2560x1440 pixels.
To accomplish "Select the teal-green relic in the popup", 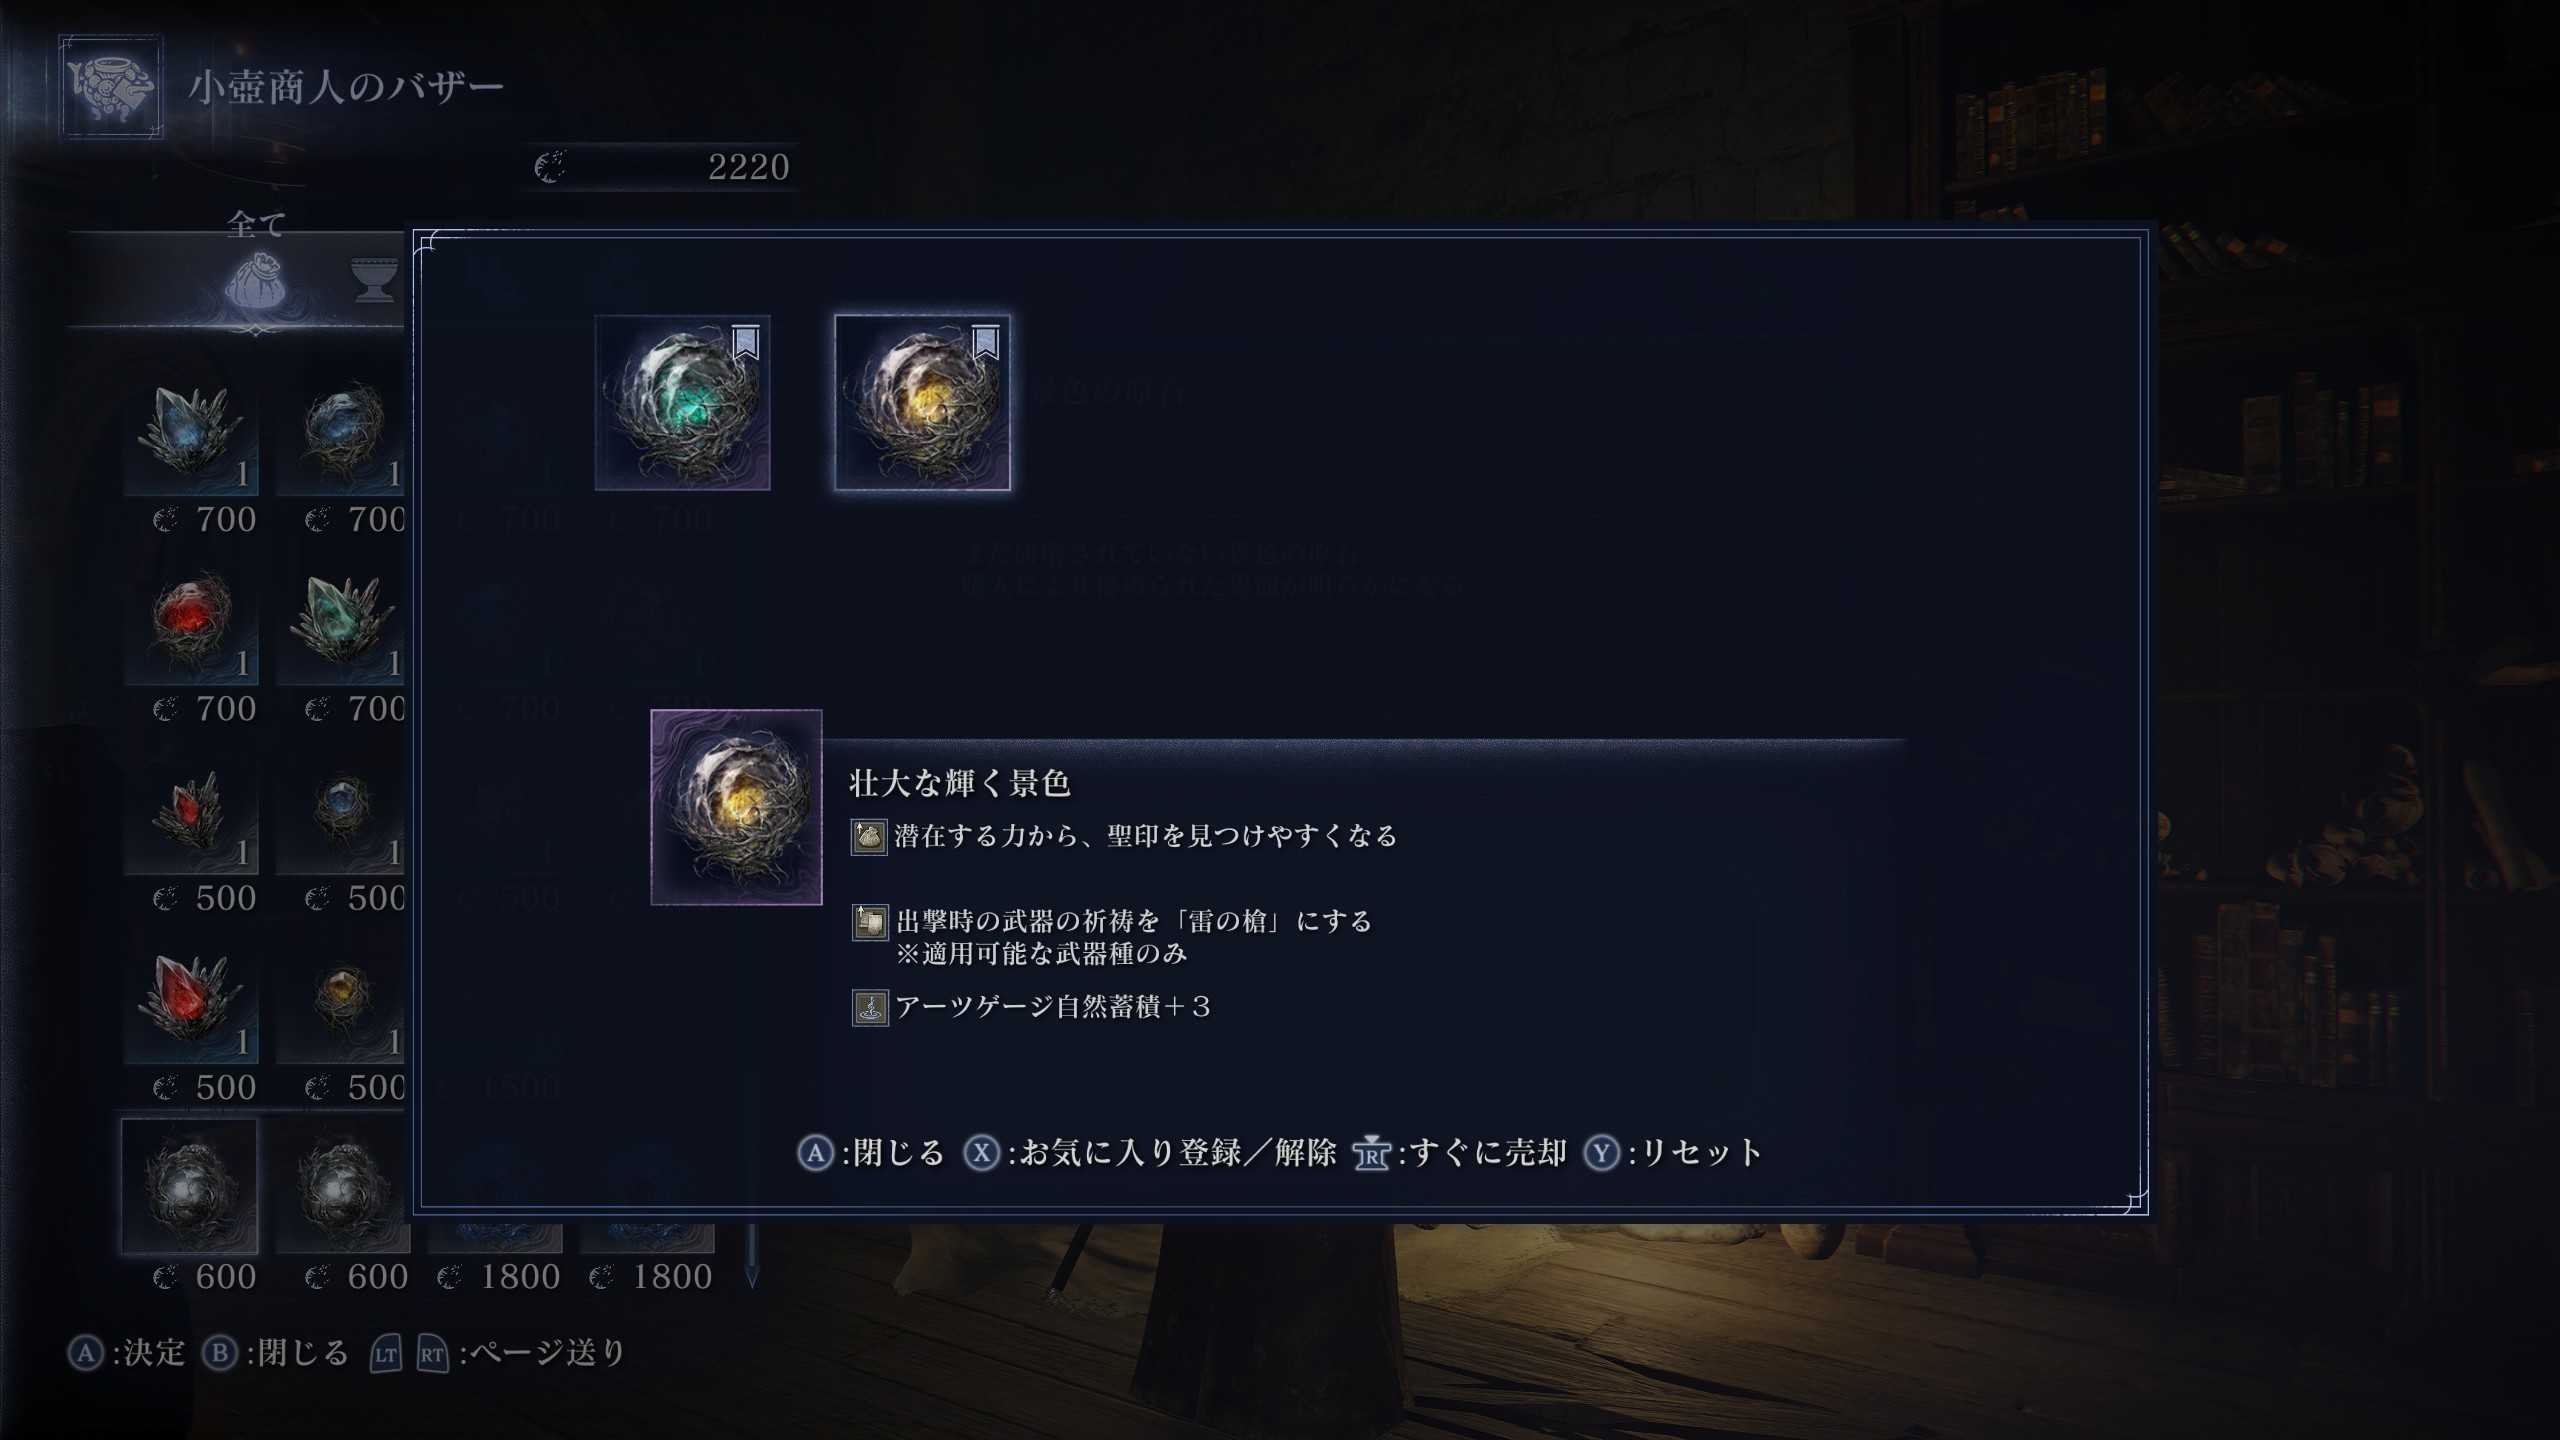I will 682,403.
